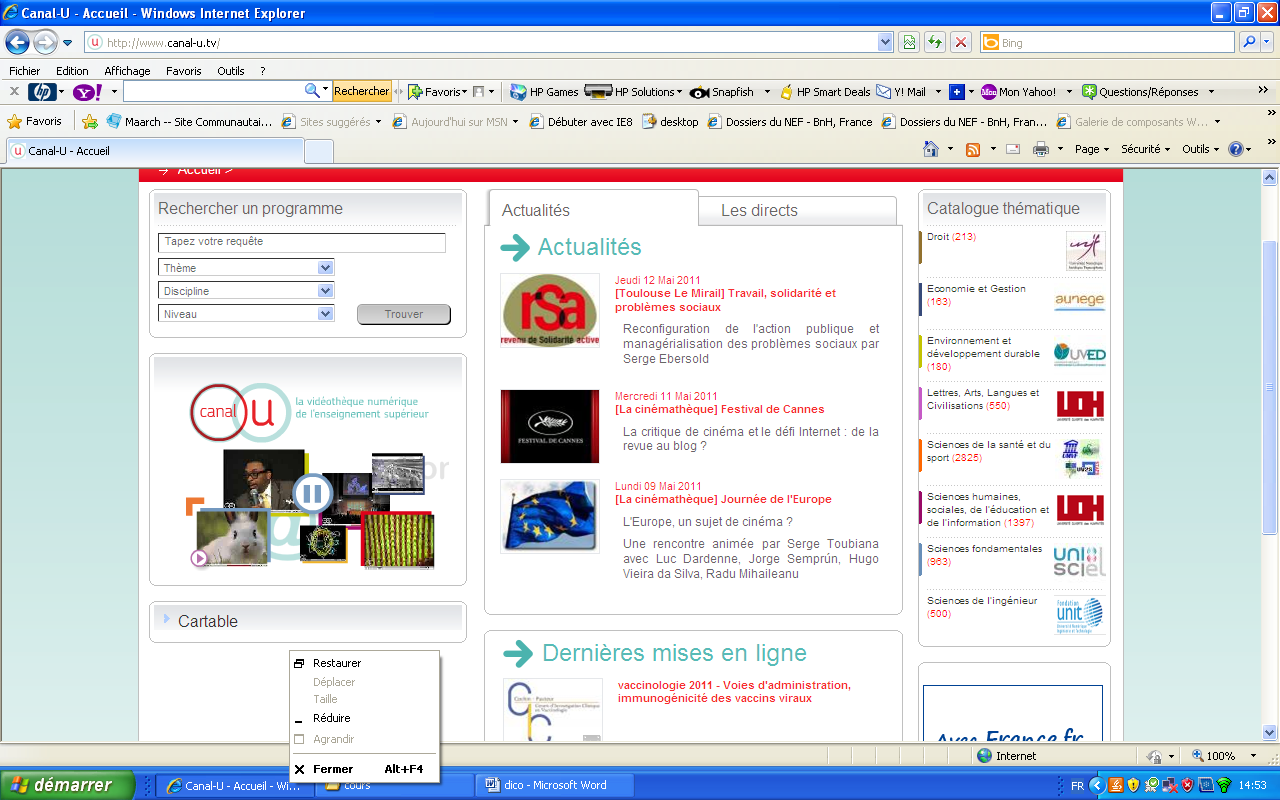
Task: Click the Print printer icon
Action: 1040,149
